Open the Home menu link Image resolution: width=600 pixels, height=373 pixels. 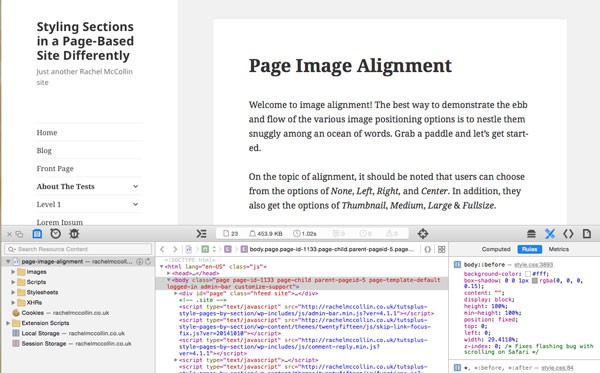coord(47,133)
